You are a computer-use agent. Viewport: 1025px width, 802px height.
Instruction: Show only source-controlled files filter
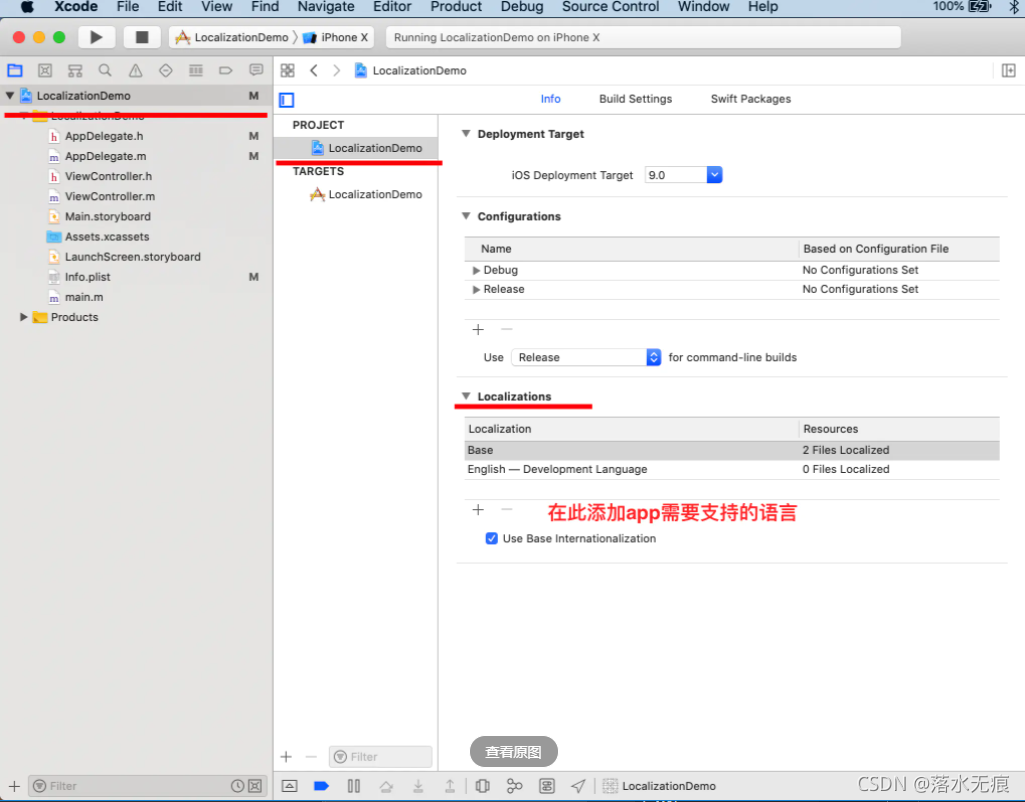(x=255, y=786)
